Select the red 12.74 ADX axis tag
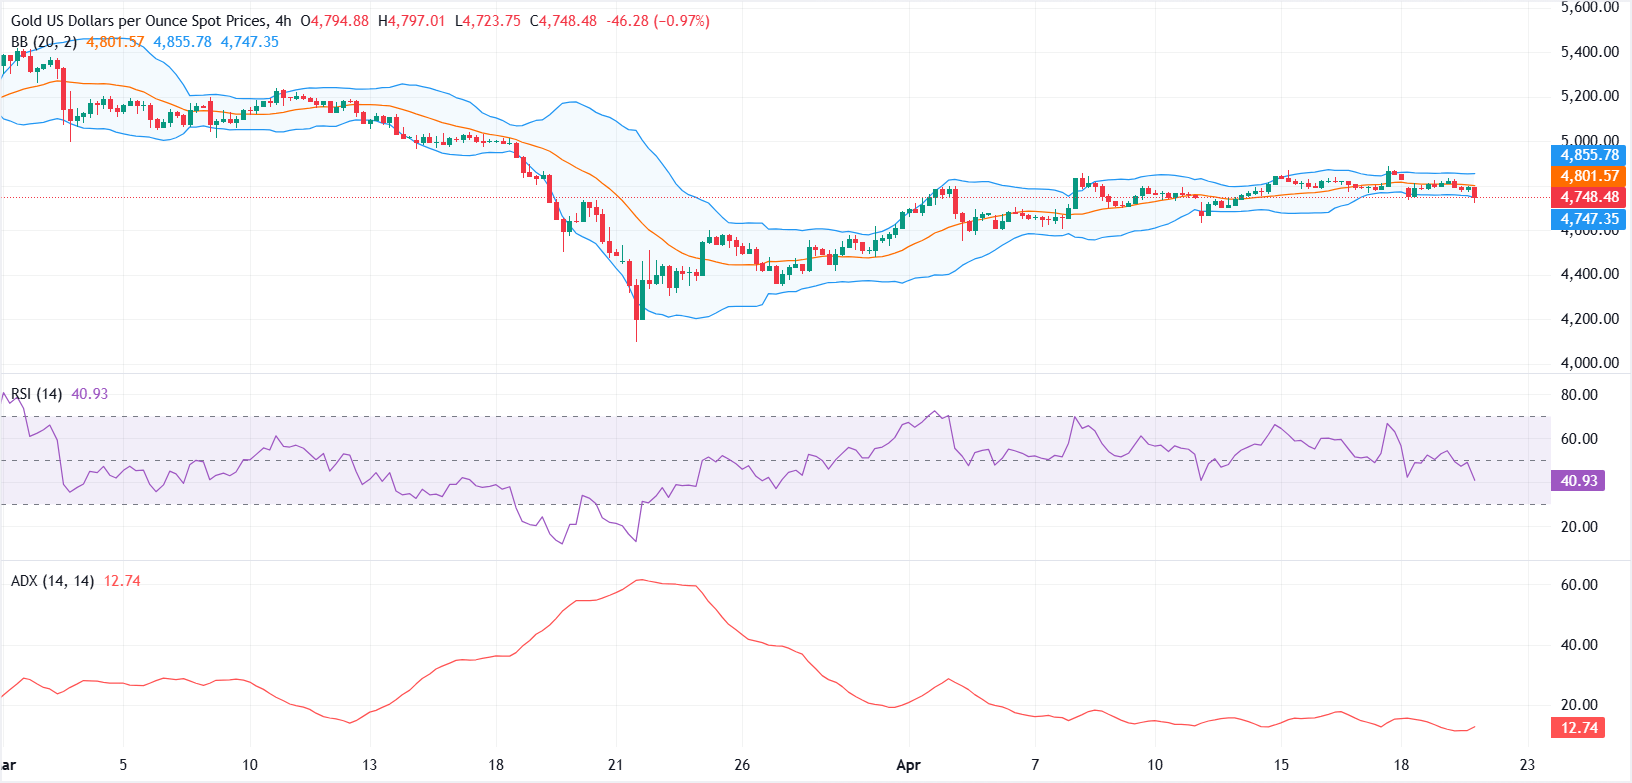Screen dimensions: 1632x783 (1578, 728)
